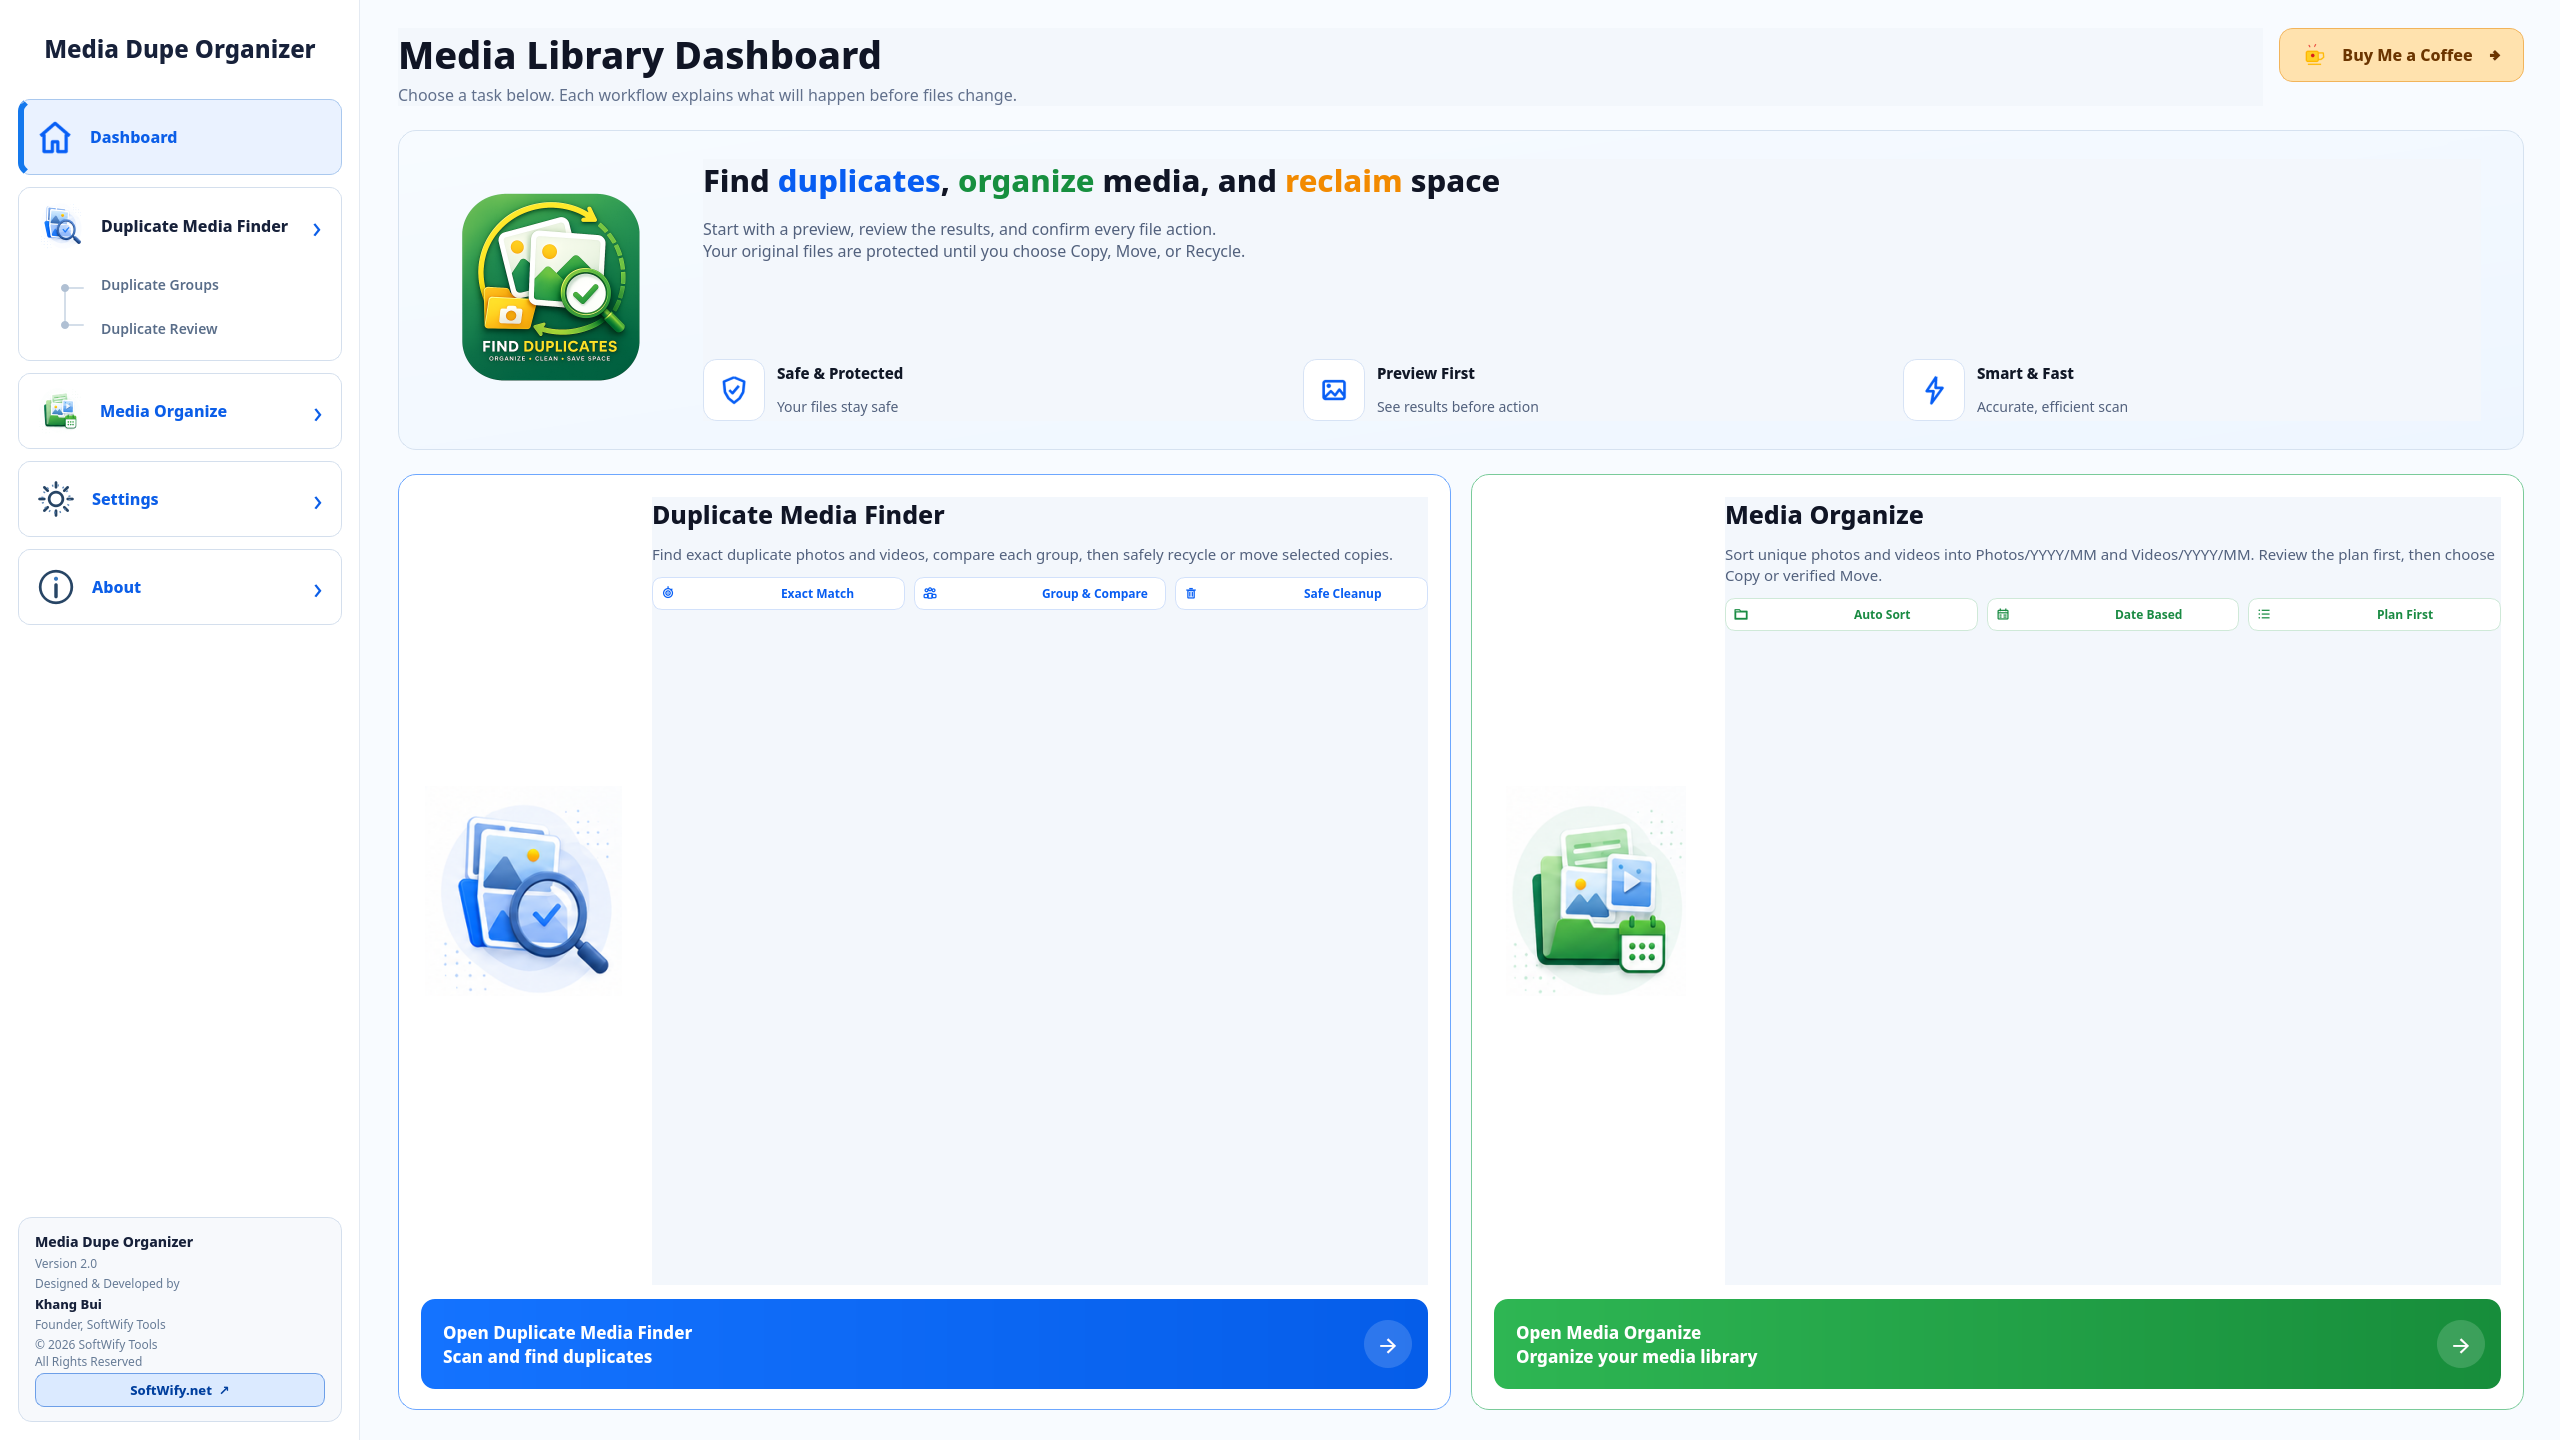
Task: Click the Date Based chip
Action: (2113, 614)
